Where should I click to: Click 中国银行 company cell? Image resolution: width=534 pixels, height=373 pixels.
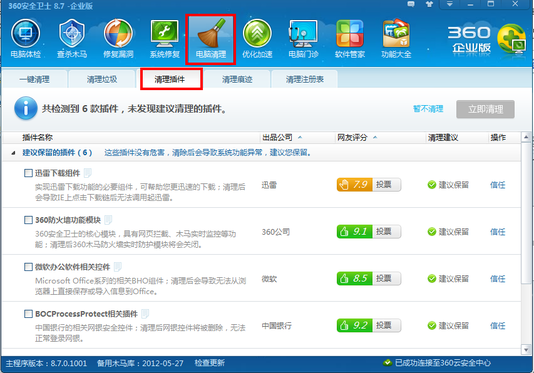point(277,326)
